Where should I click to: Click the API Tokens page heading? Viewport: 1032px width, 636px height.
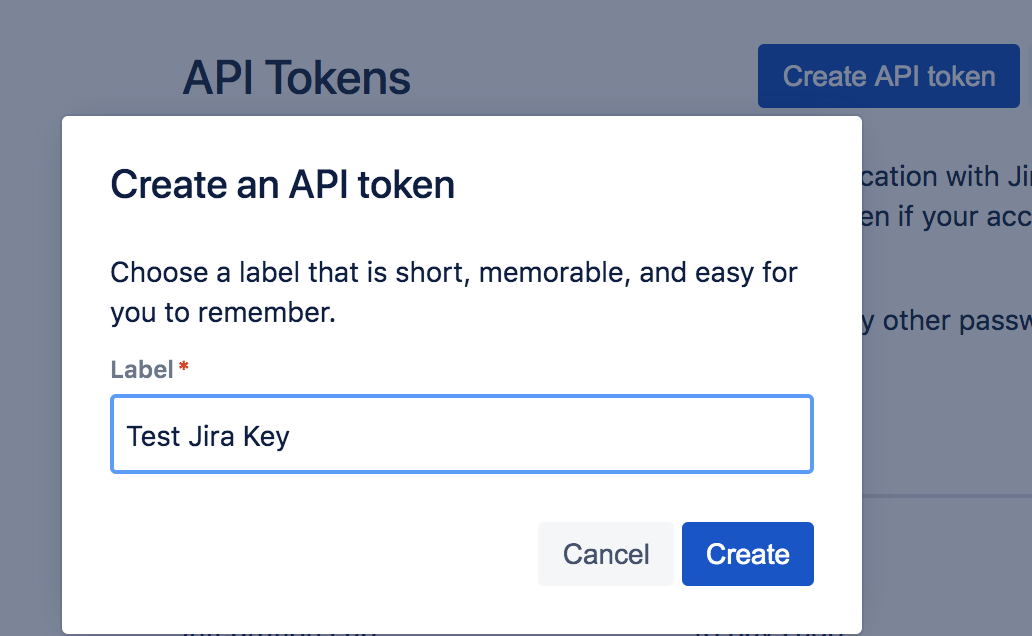296,78
